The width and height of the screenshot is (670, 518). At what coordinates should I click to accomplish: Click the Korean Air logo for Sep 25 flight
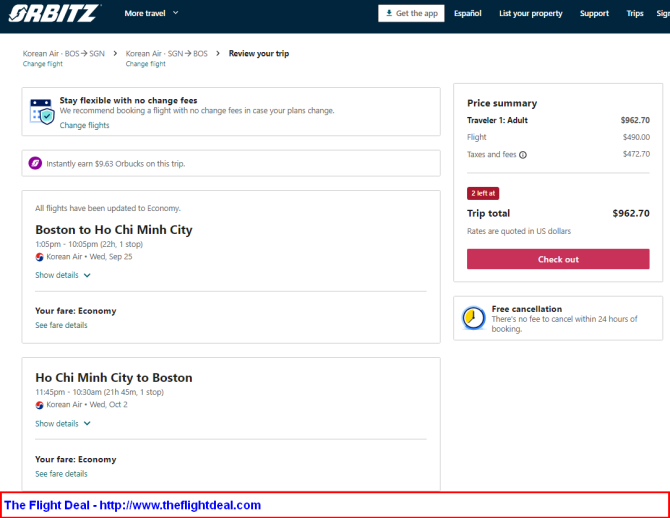pyautogui.click(x=39, y=257)
